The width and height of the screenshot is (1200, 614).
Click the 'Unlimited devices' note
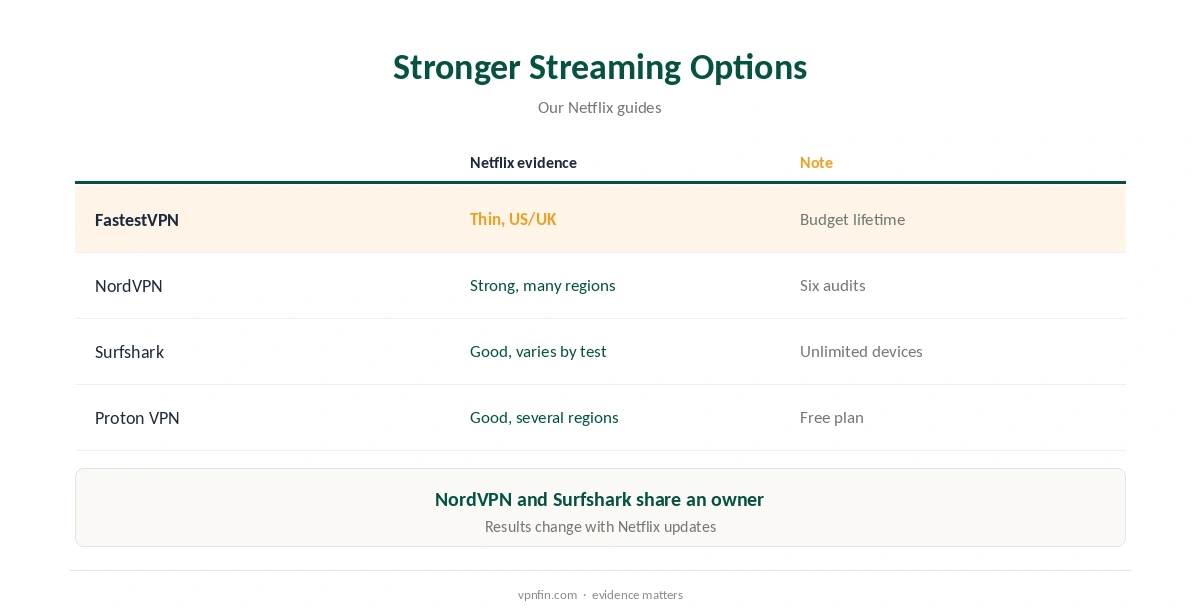click(x=861, y=352)
